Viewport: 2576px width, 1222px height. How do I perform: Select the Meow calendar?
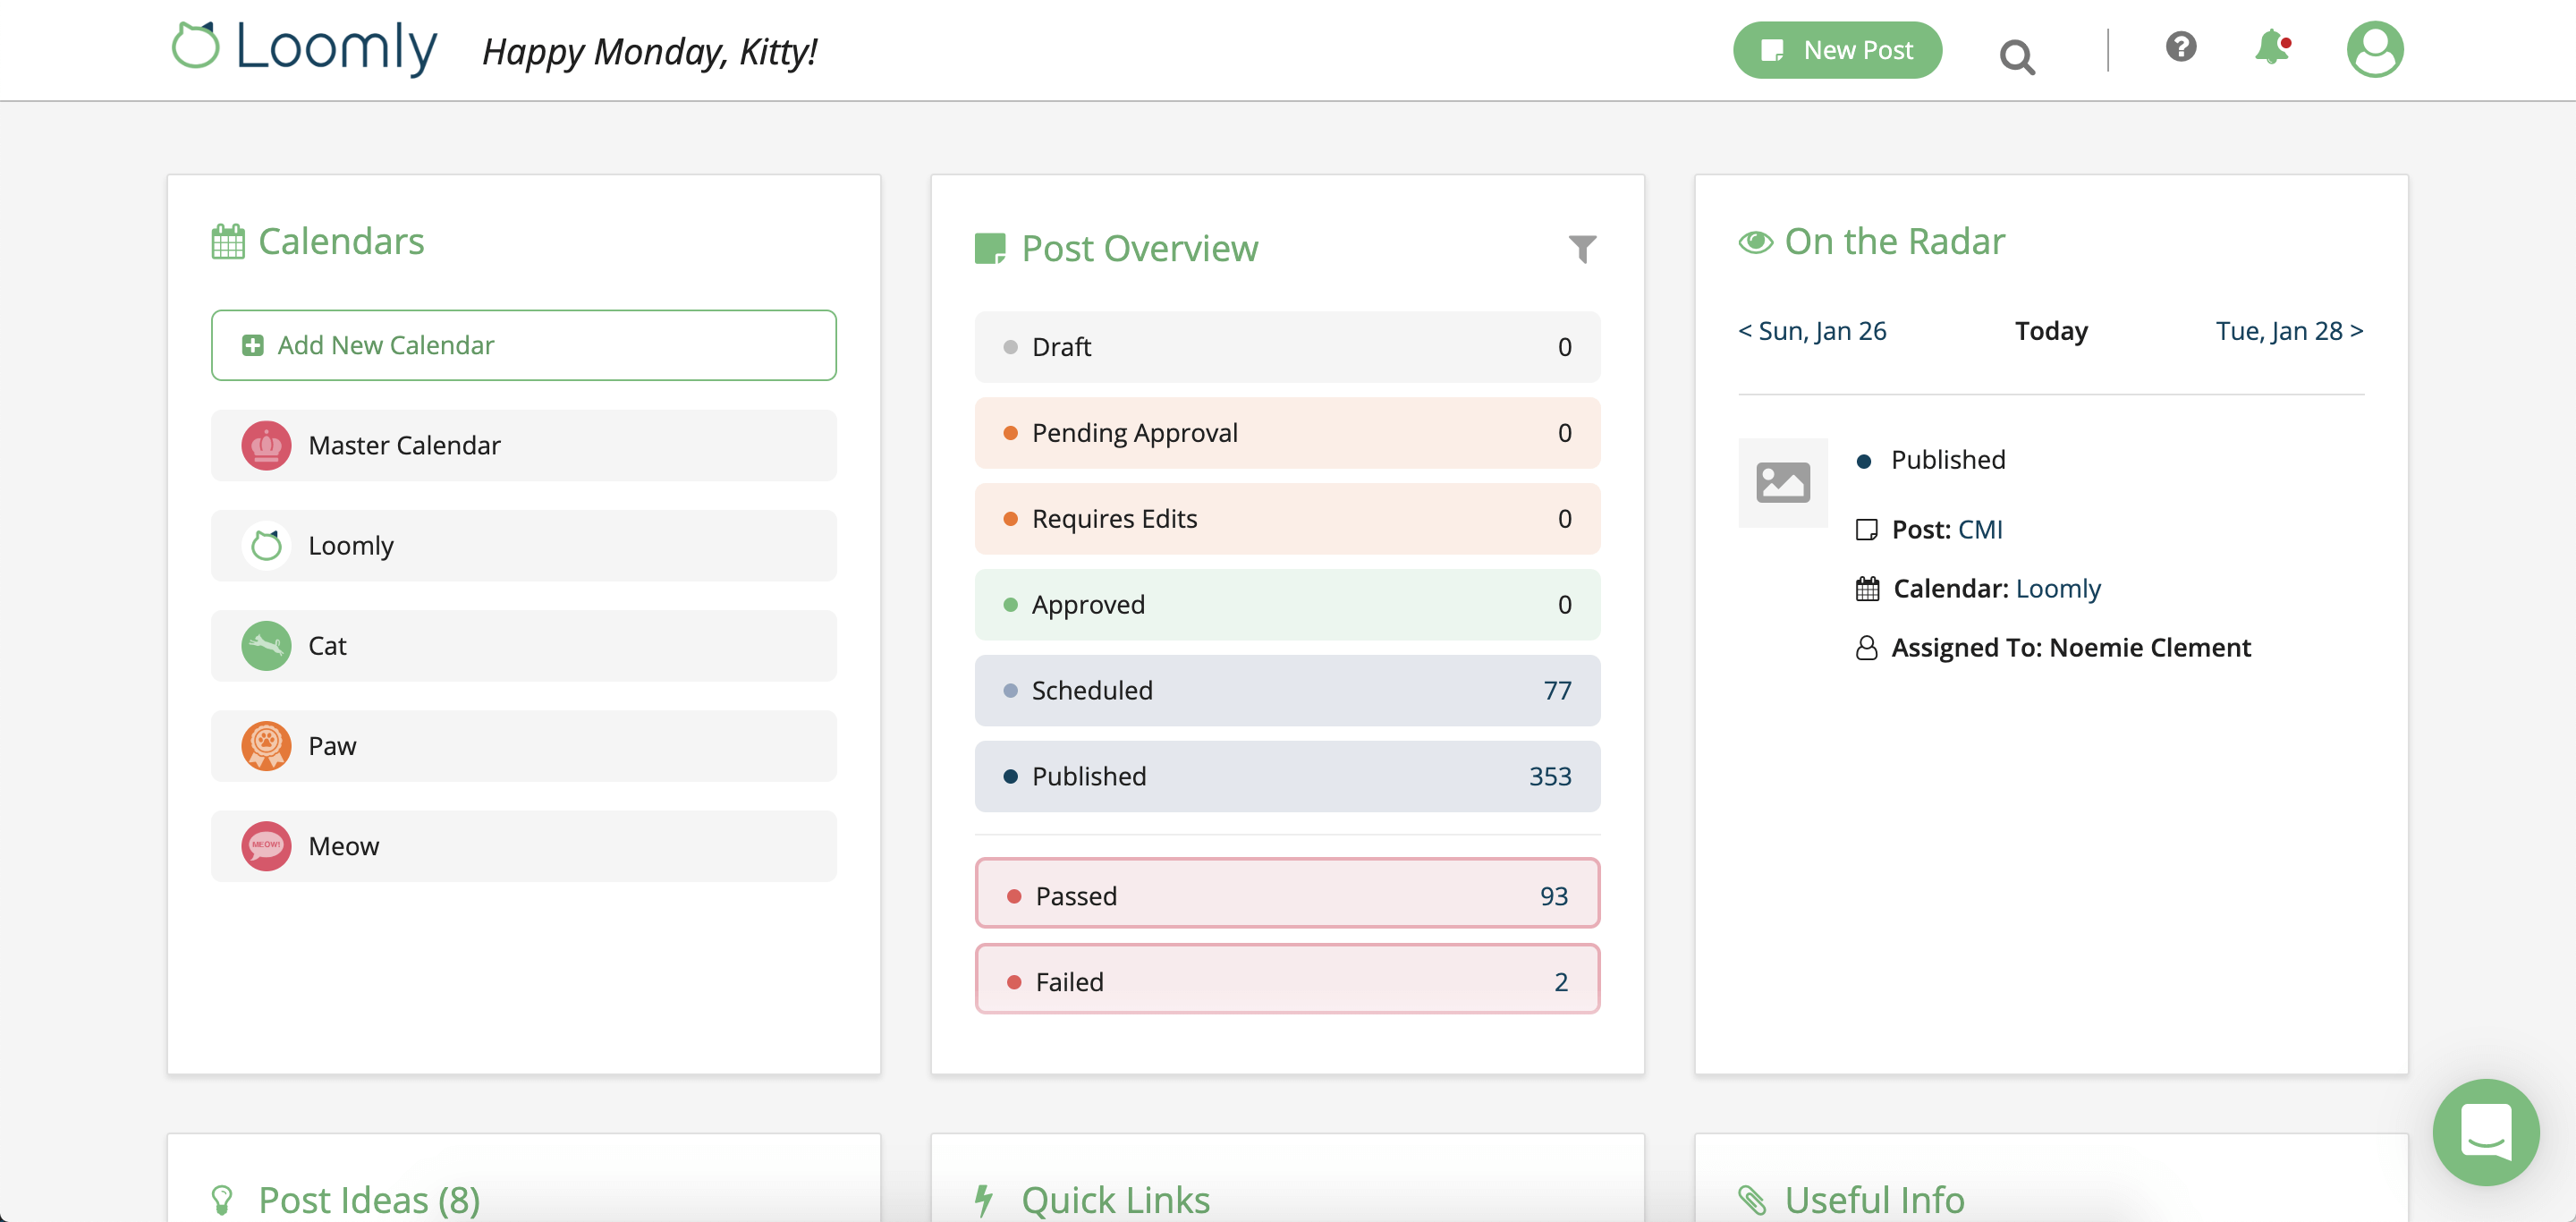click(523, 845)
